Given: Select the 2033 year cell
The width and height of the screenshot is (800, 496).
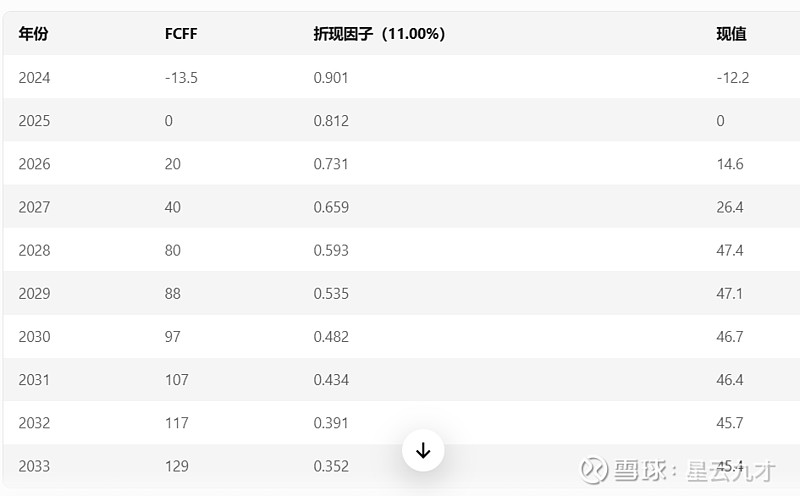Looking at the screenshot, I should coord(34,466).
